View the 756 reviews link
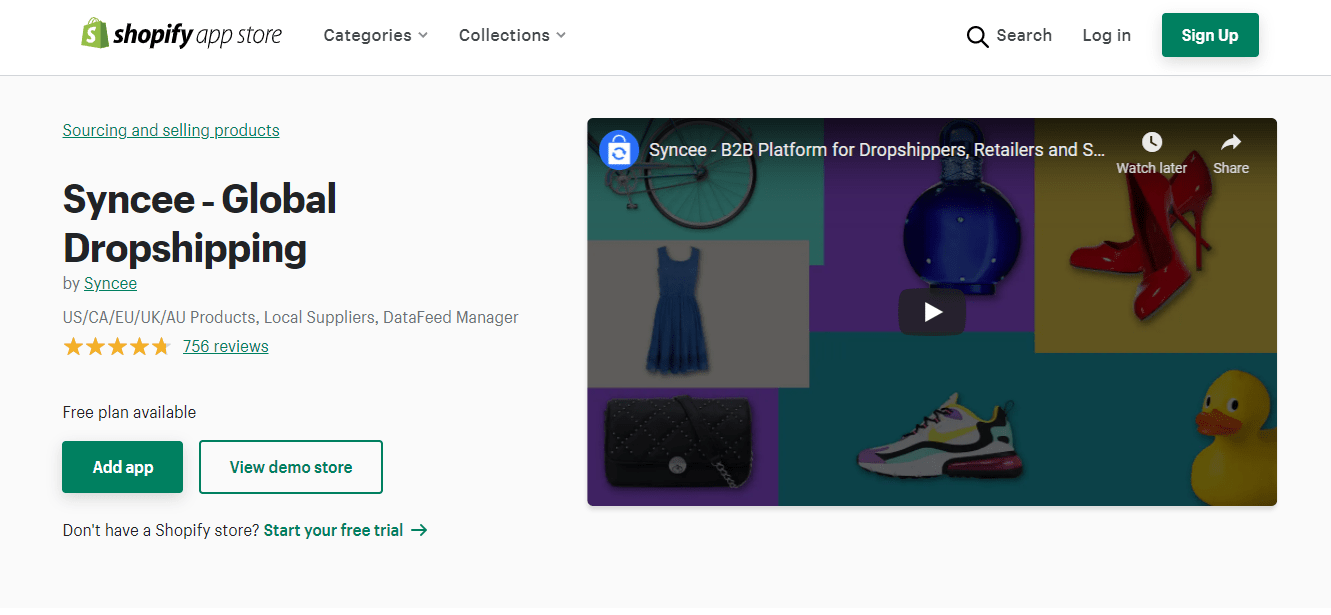The width and height of the screenshot is (1331, 615). [226, 346]
